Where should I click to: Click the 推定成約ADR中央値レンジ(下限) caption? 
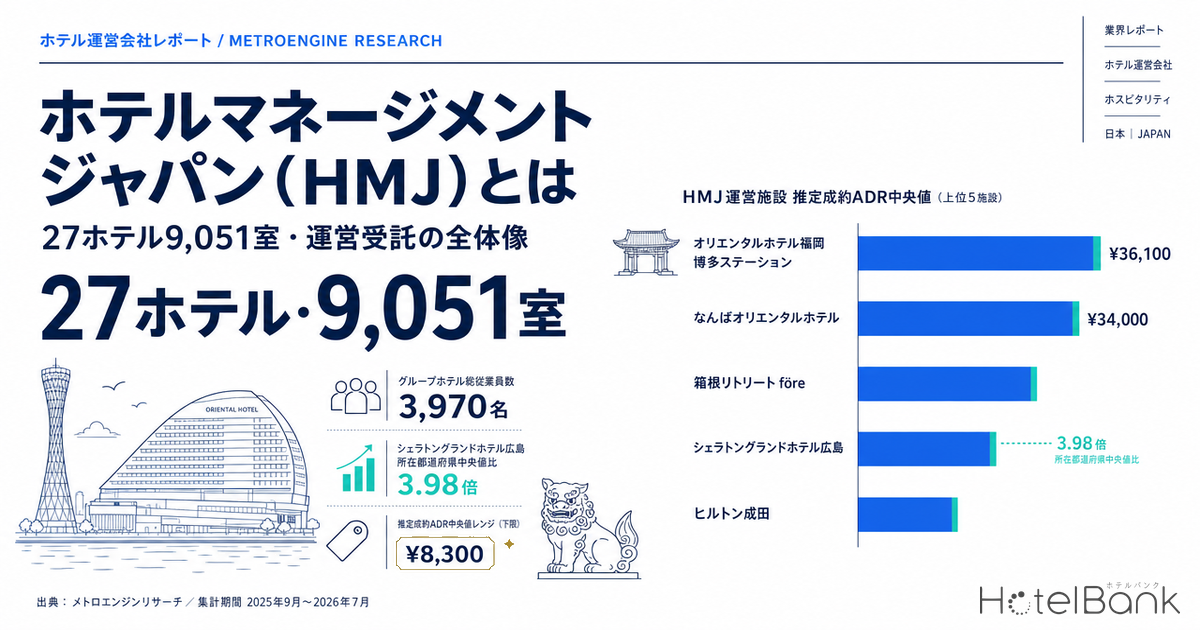461,524
